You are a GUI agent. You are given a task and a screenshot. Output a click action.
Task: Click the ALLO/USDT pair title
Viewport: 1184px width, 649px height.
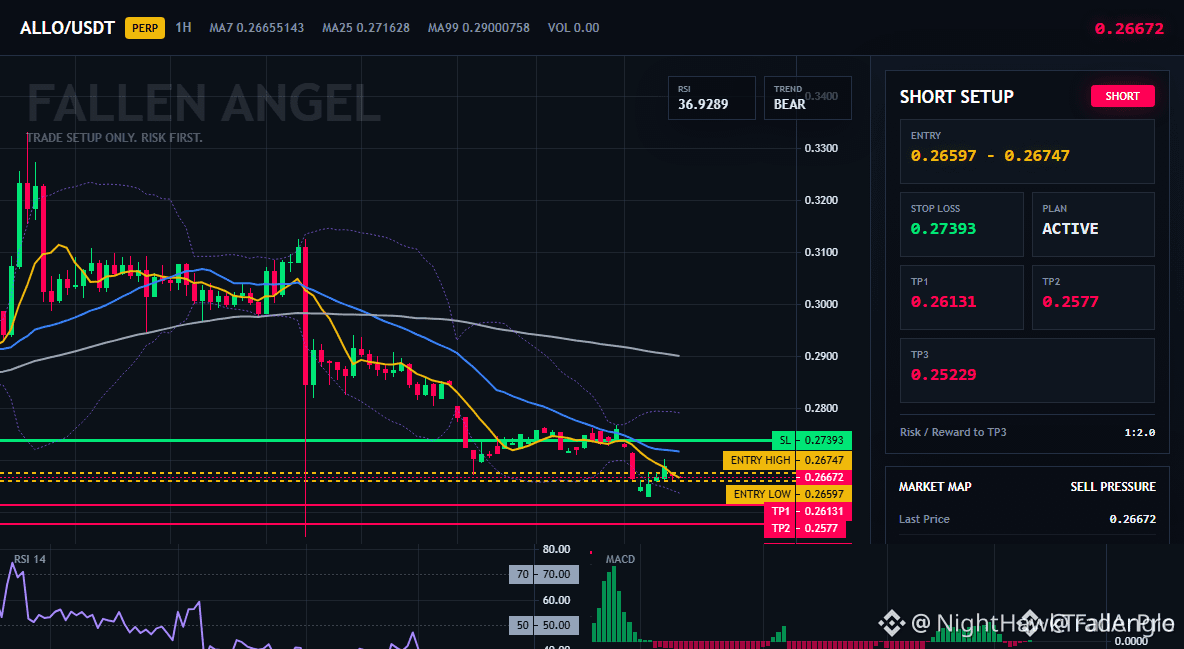(67, 28)
